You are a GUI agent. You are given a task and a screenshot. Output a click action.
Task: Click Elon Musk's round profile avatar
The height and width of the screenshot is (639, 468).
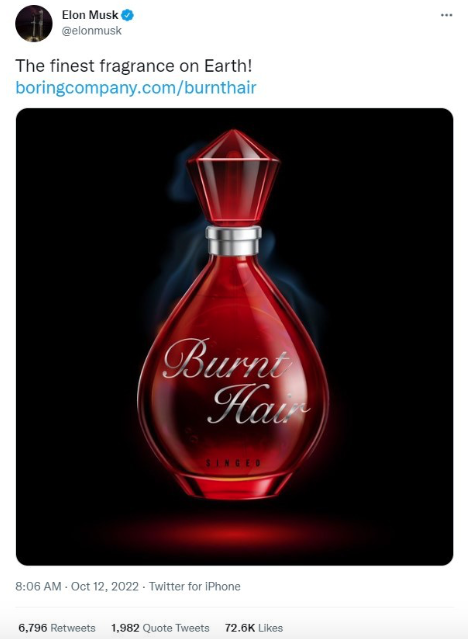pyautogui.click(x=34, y=24)
